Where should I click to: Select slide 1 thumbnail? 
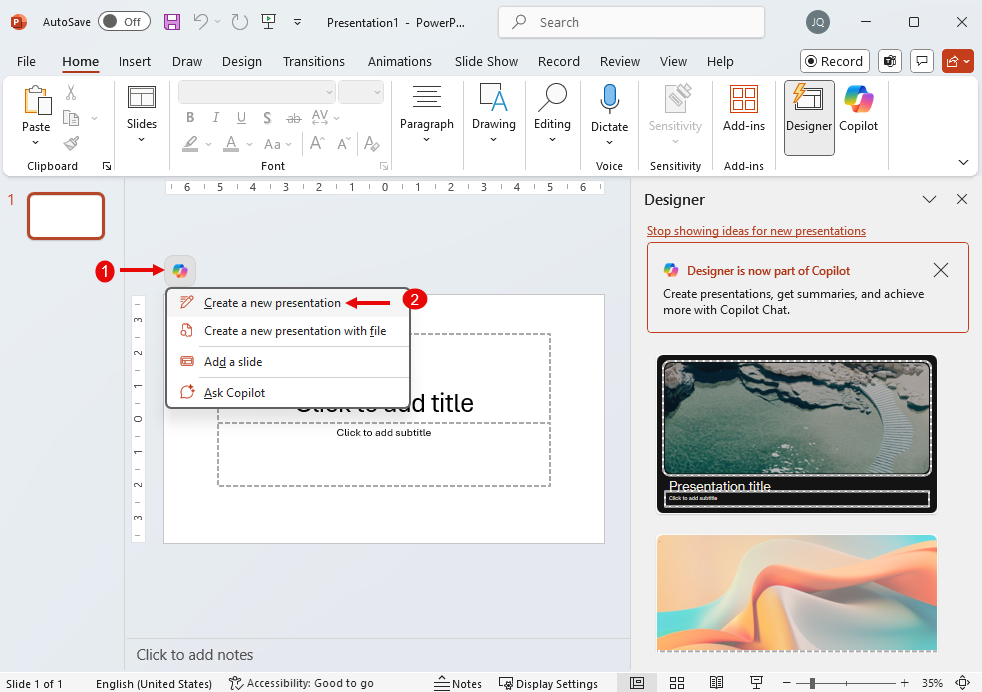point(66,216)
